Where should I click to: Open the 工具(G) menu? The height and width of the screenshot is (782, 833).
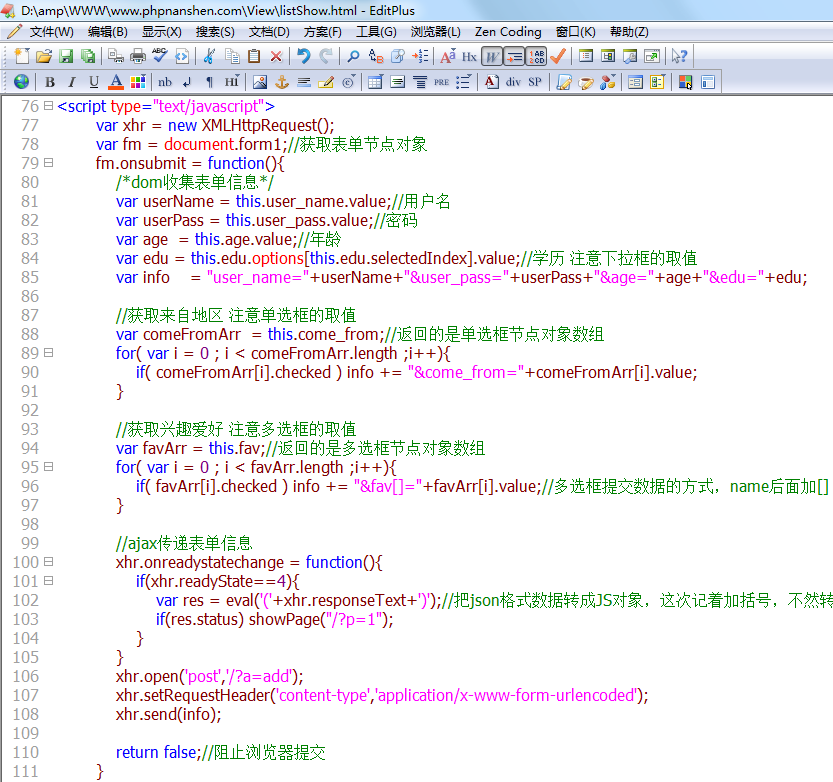pos(376,32)
